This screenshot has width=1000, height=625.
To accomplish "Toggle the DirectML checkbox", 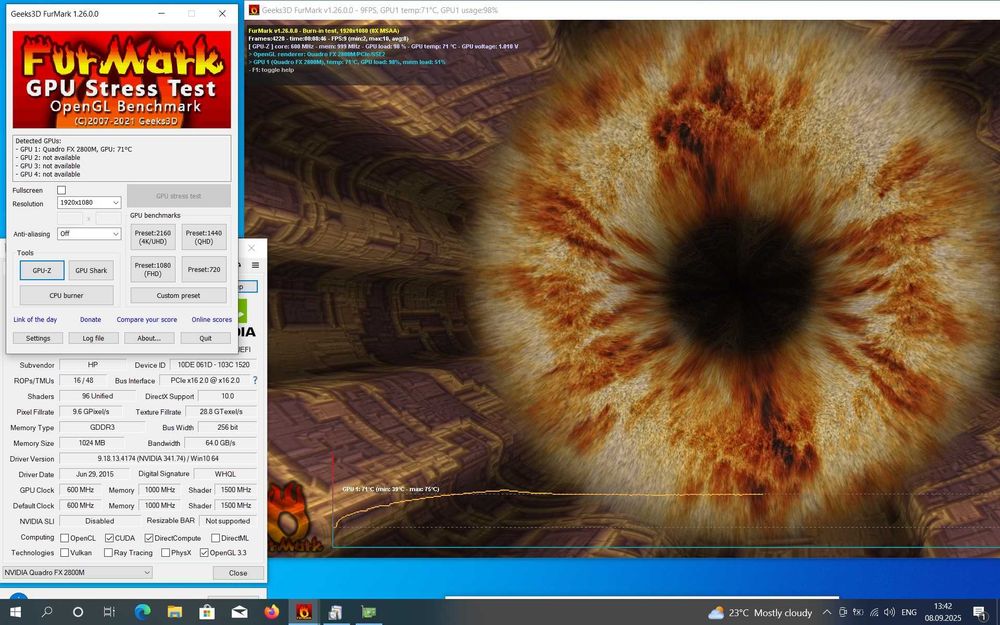I will click(x=216, y=538).
